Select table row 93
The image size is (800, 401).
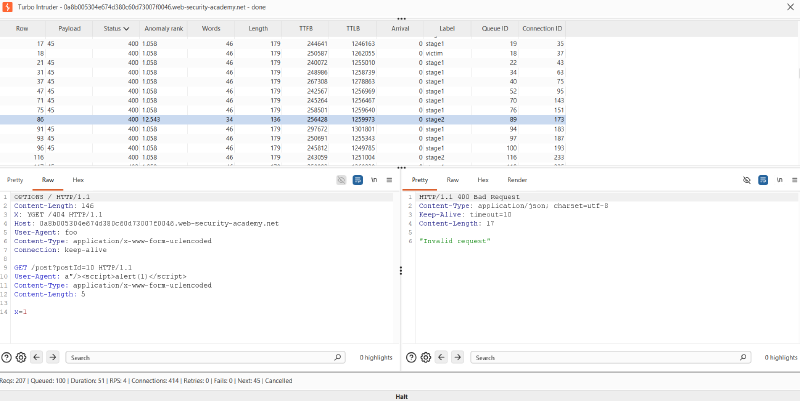coord(282,139)
